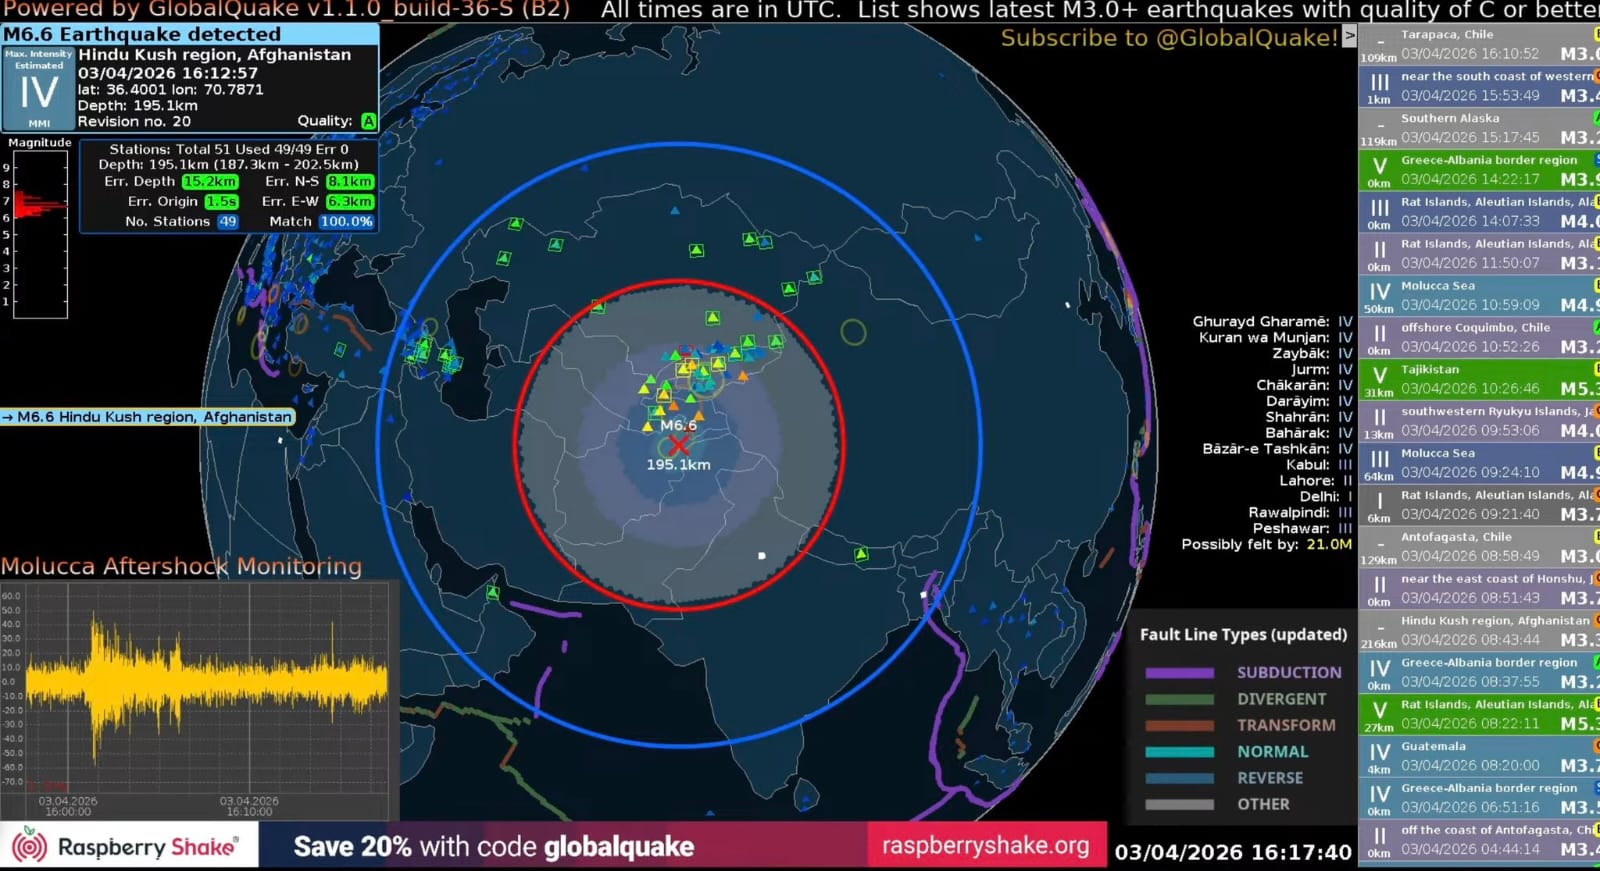Click the green Quality A badge
Image resolution: width=1600 pixels, height=871 pixels.
pyautogui.click(x=368, y=121)
